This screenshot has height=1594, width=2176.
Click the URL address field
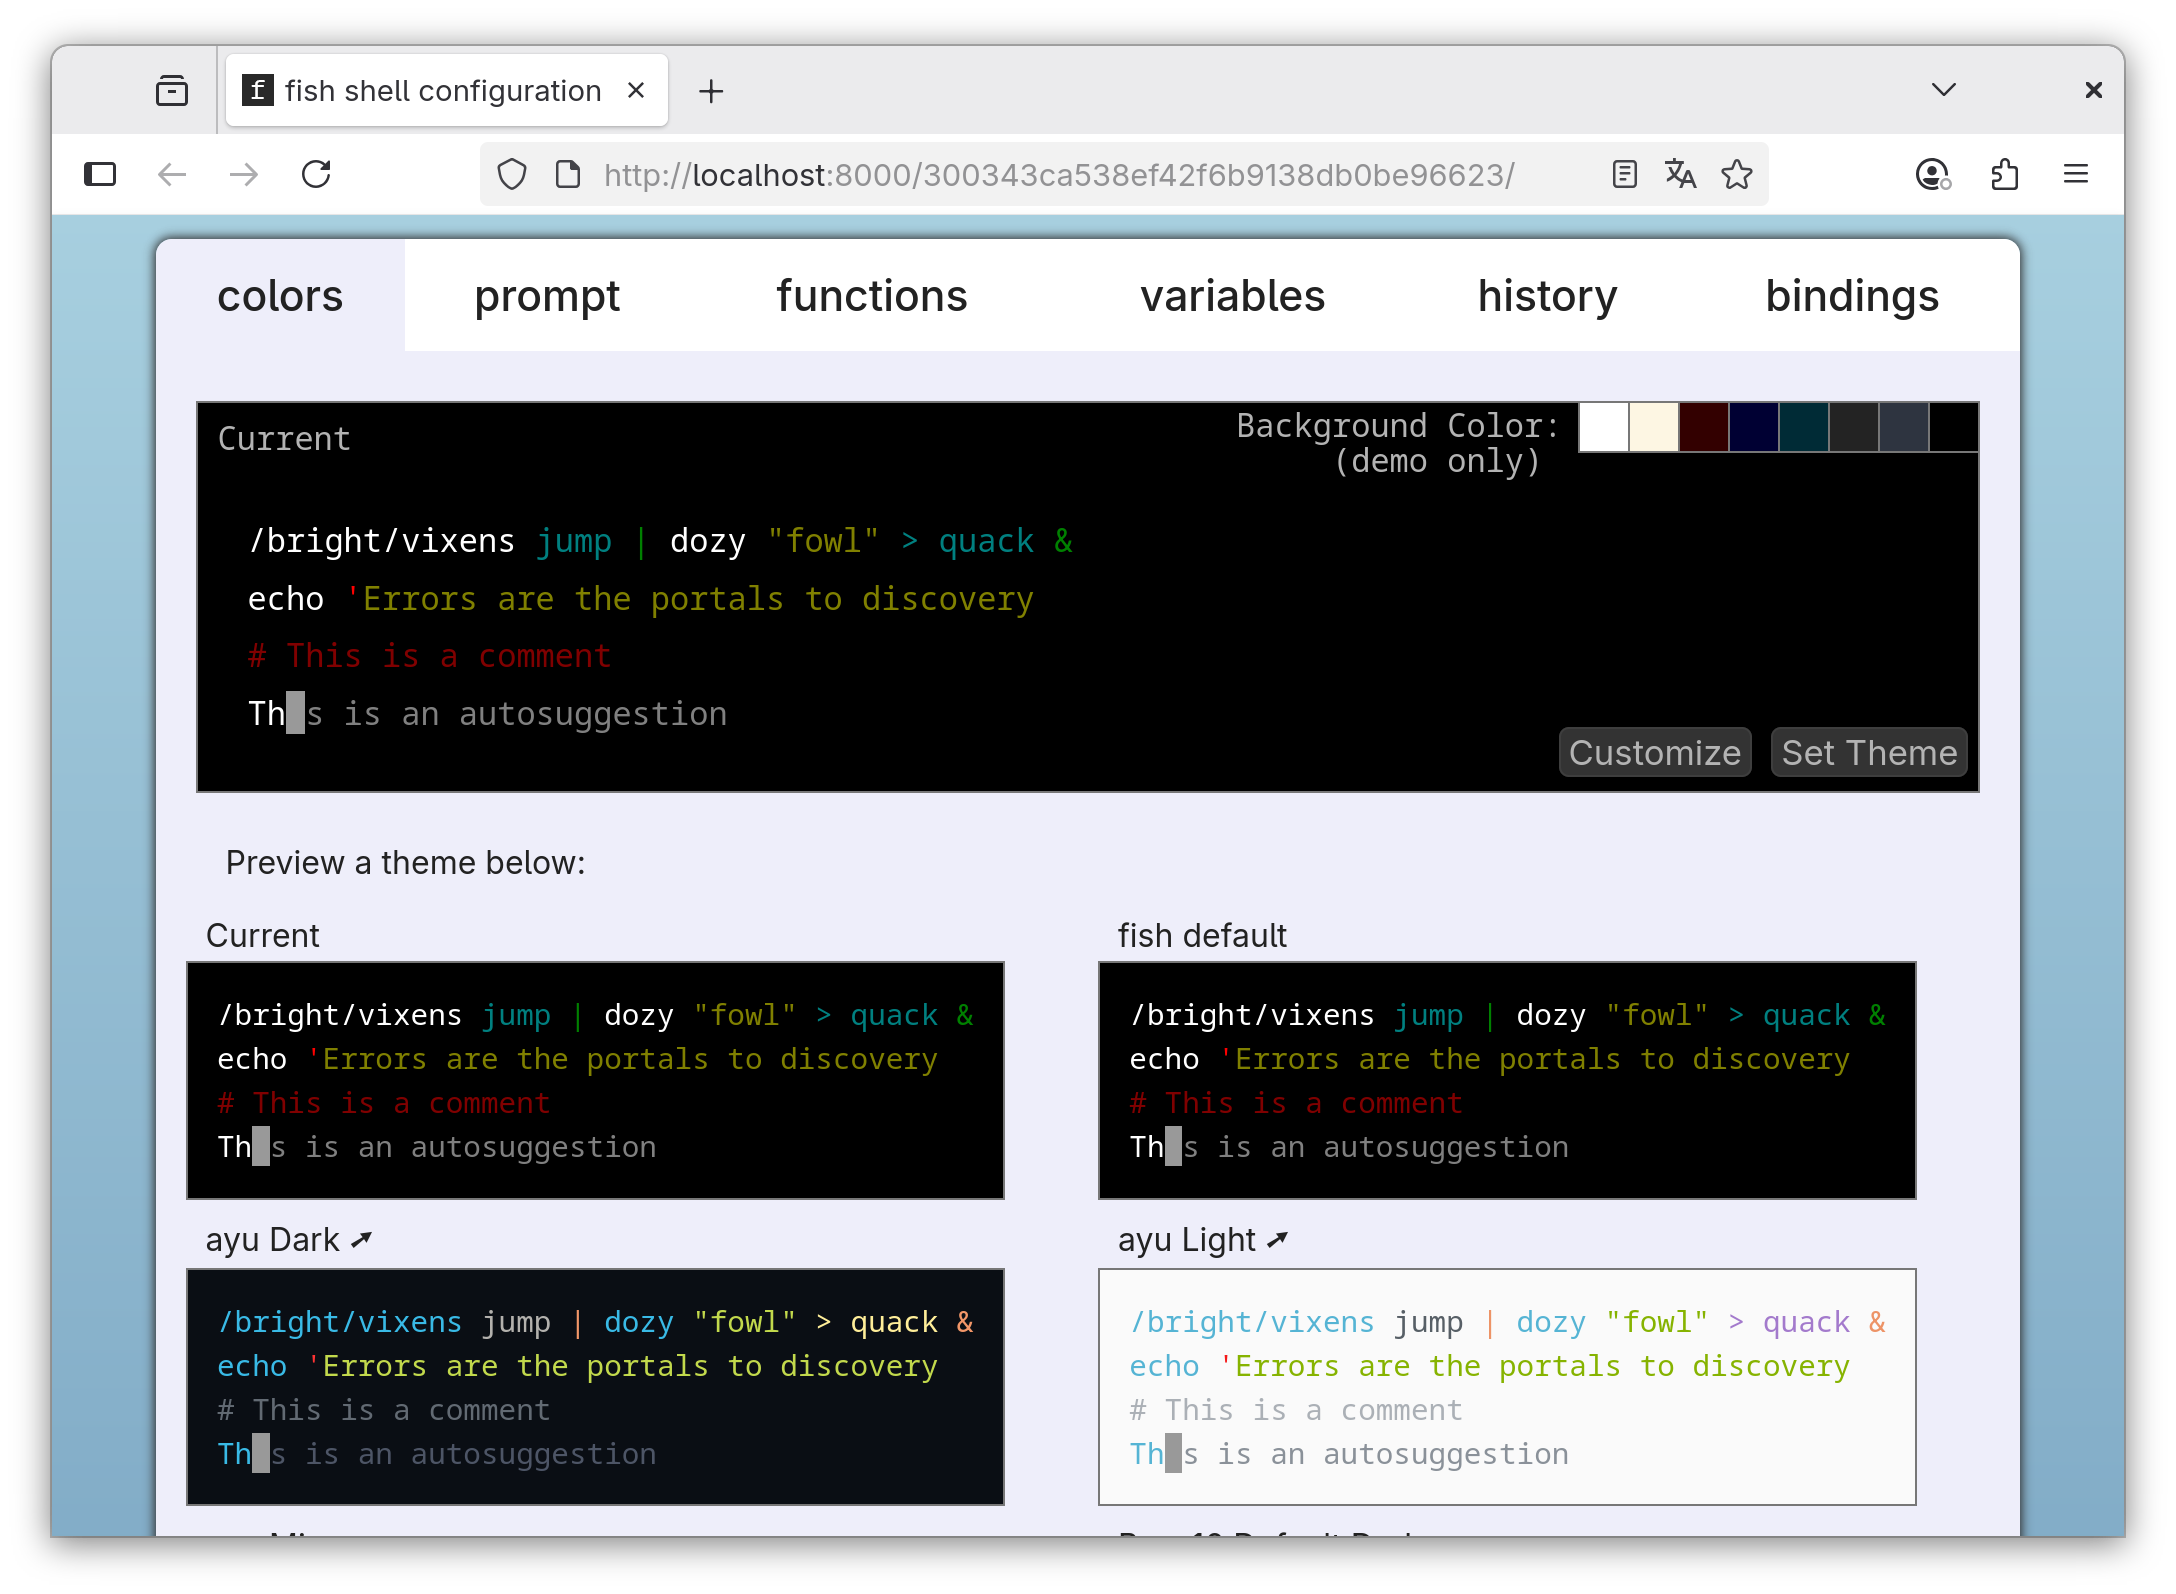coord(1058,175)
